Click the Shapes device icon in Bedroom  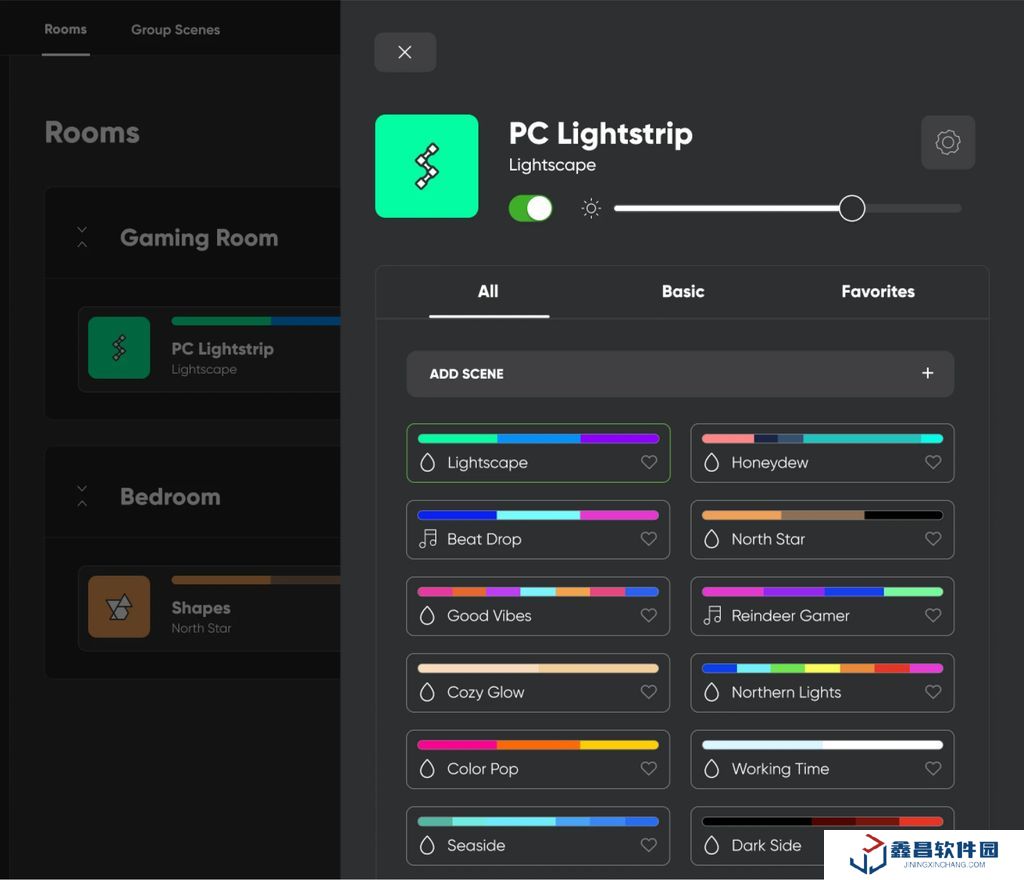tap(119, 606)
